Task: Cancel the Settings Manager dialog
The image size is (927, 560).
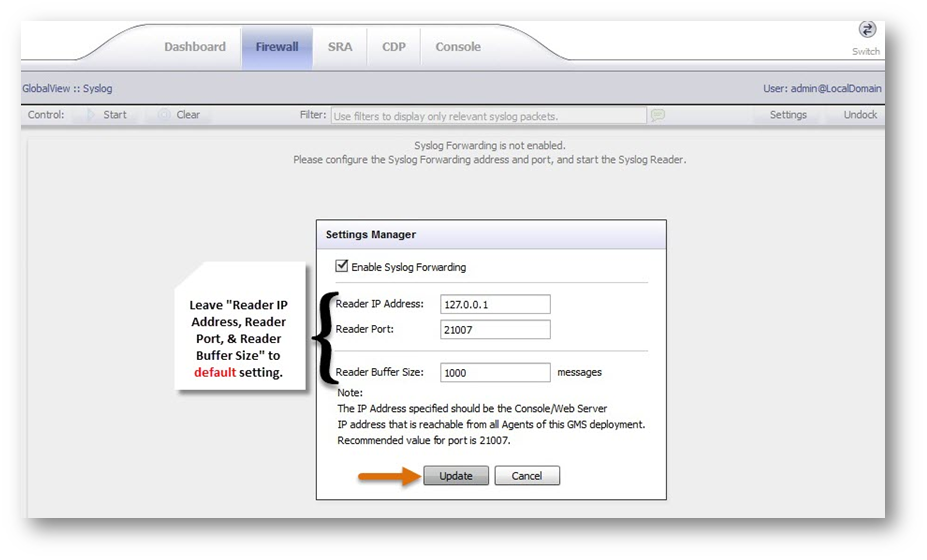Action: point(526,476)
